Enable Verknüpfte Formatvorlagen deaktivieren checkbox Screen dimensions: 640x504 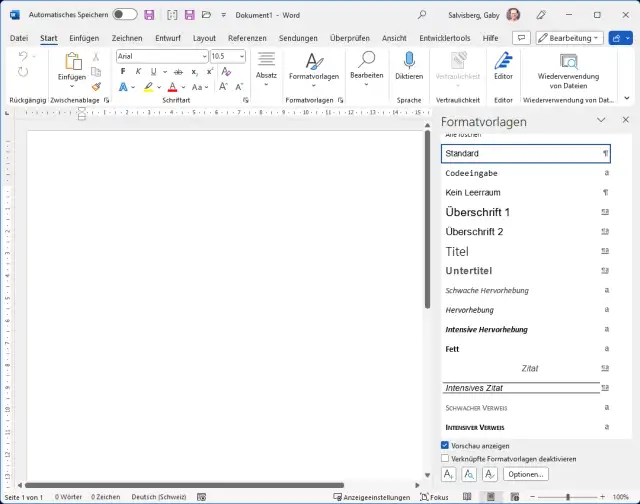(x=445, y=458)
